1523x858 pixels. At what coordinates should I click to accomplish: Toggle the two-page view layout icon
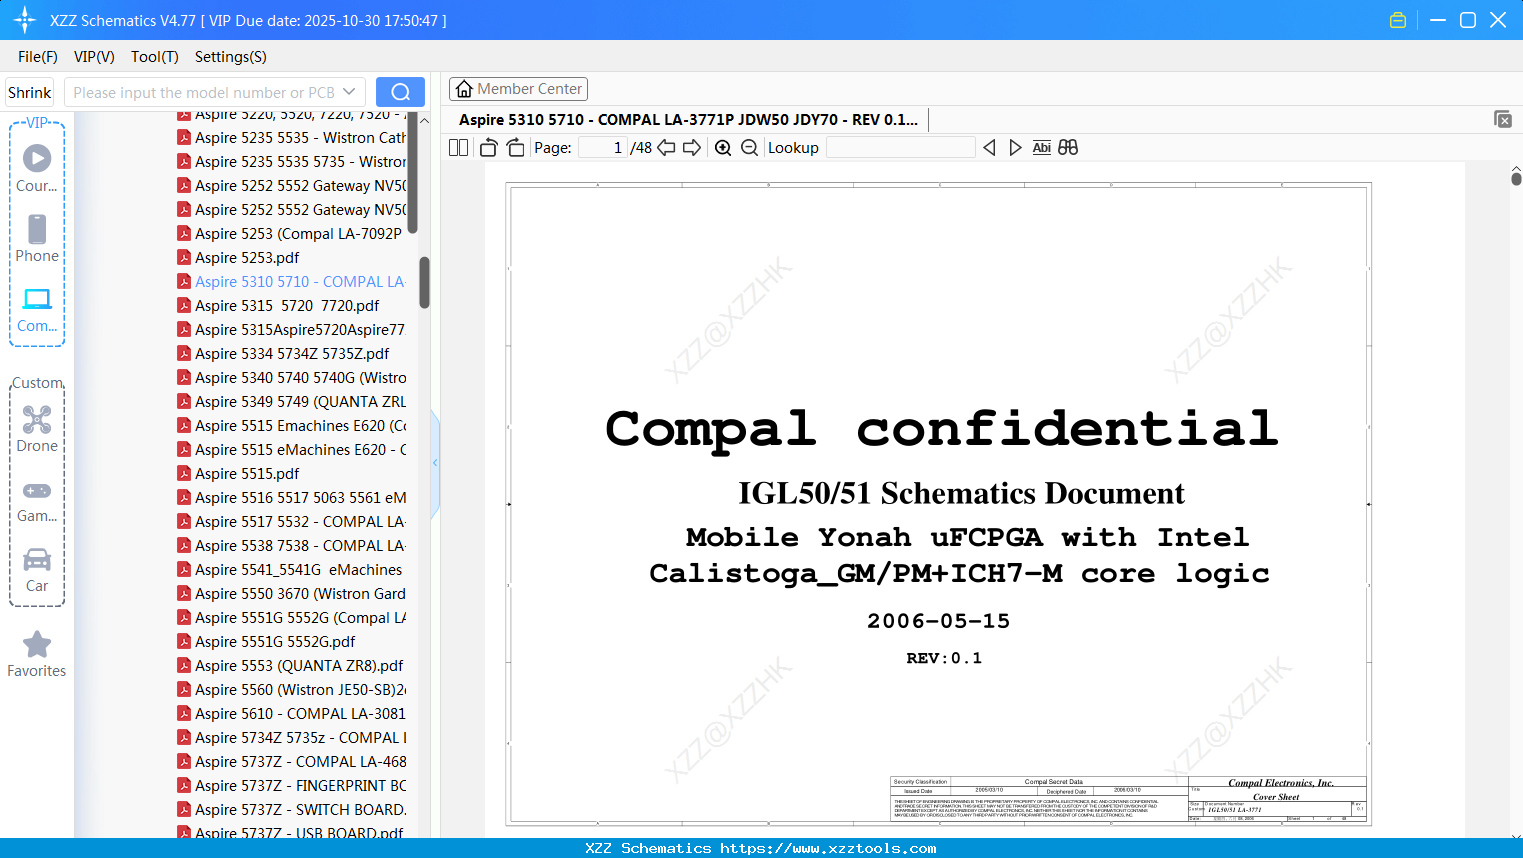pos(459,148)
